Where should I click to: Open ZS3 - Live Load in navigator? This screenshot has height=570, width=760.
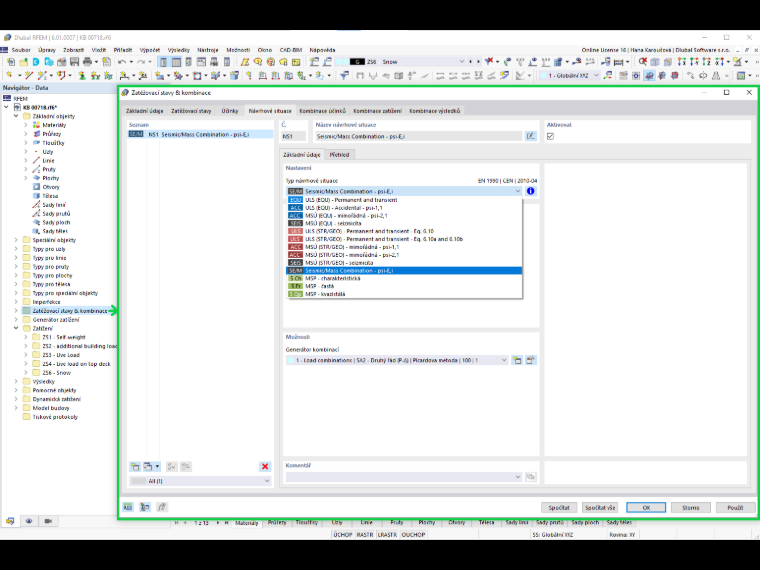61,355
